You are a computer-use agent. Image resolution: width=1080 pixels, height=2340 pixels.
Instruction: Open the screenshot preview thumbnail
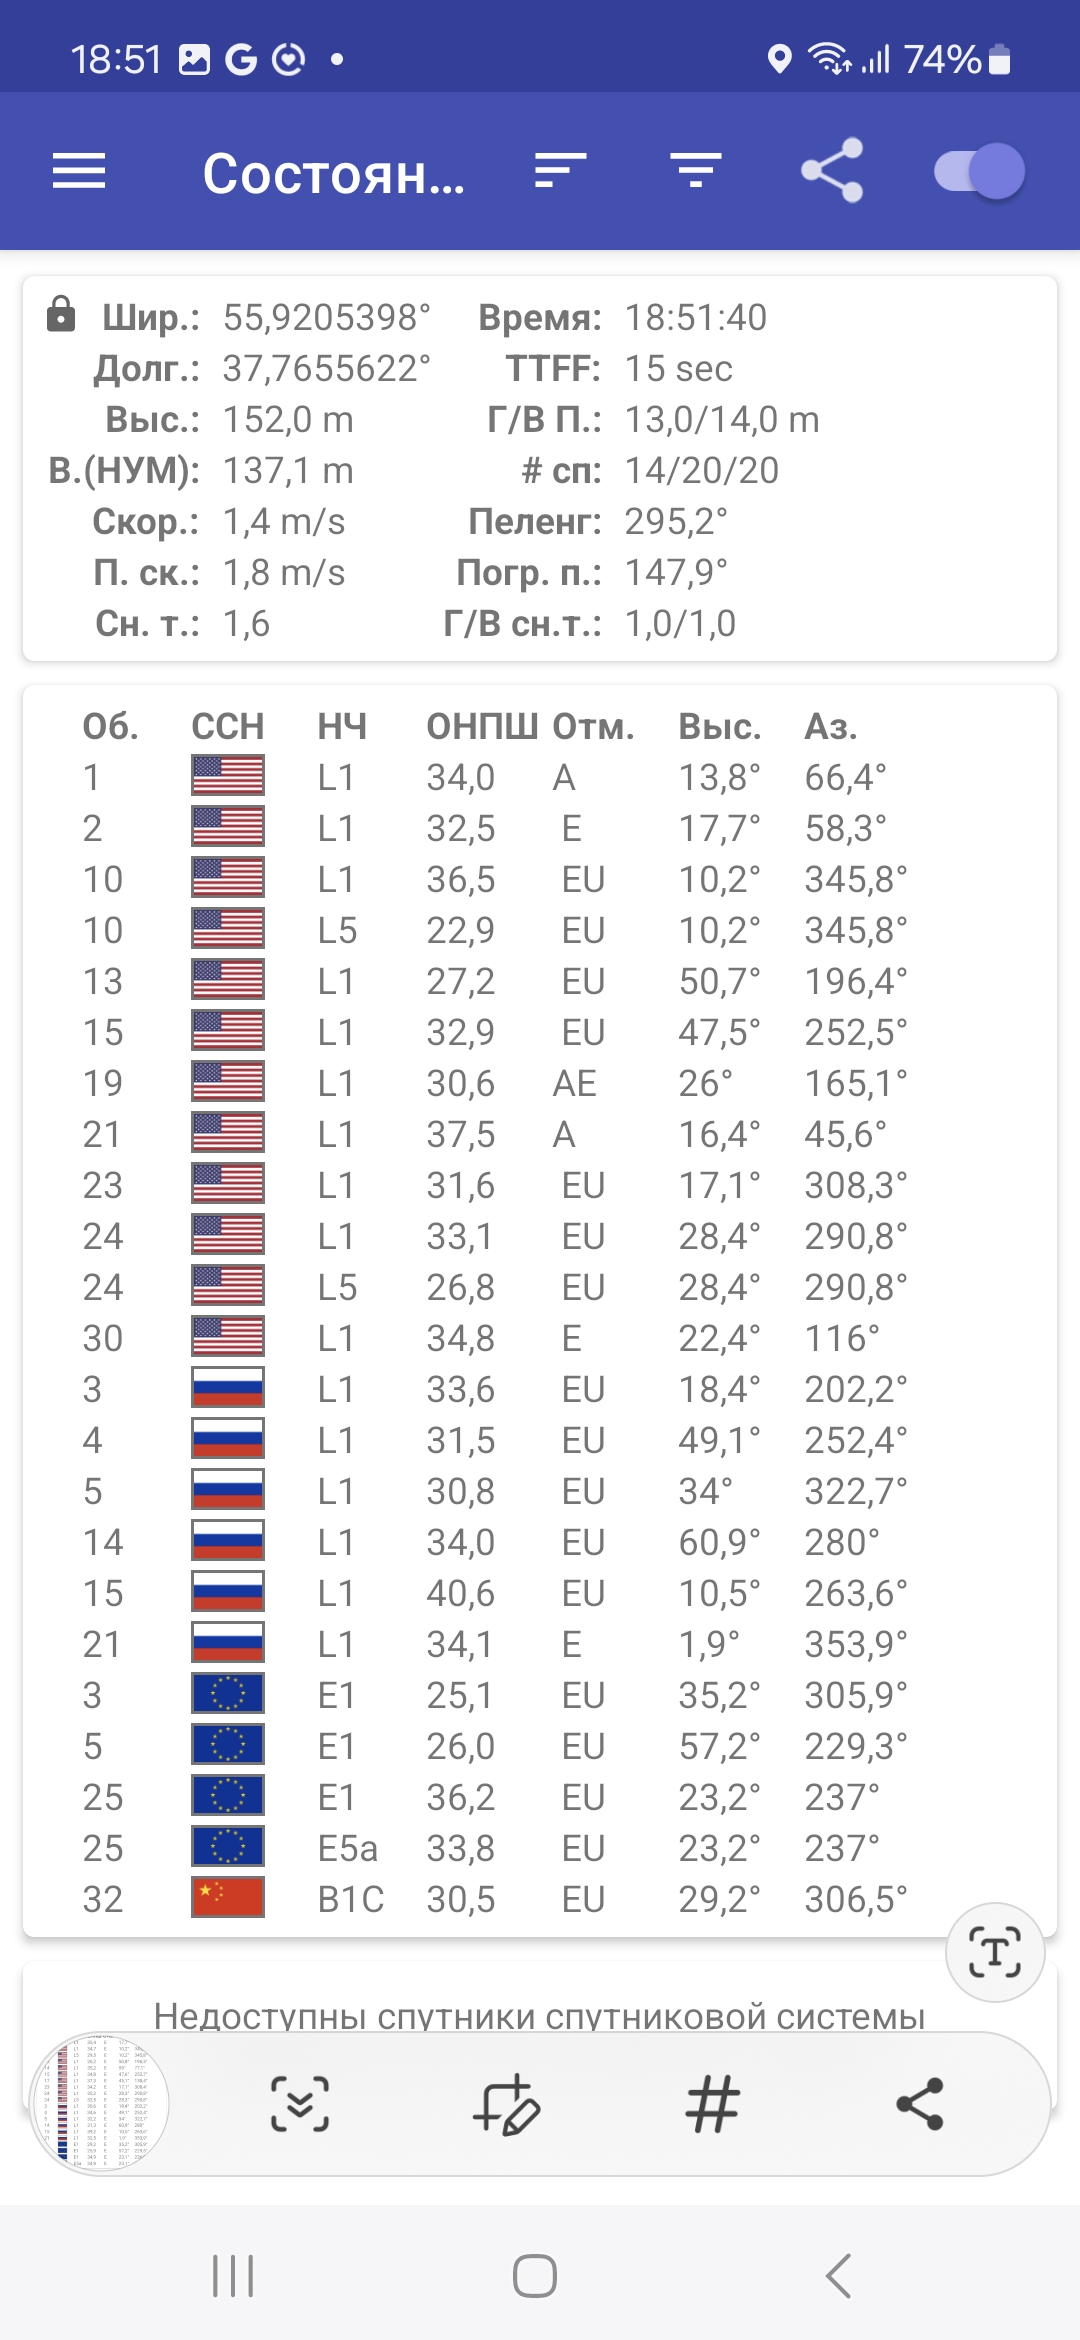[x=100, y=2103]
